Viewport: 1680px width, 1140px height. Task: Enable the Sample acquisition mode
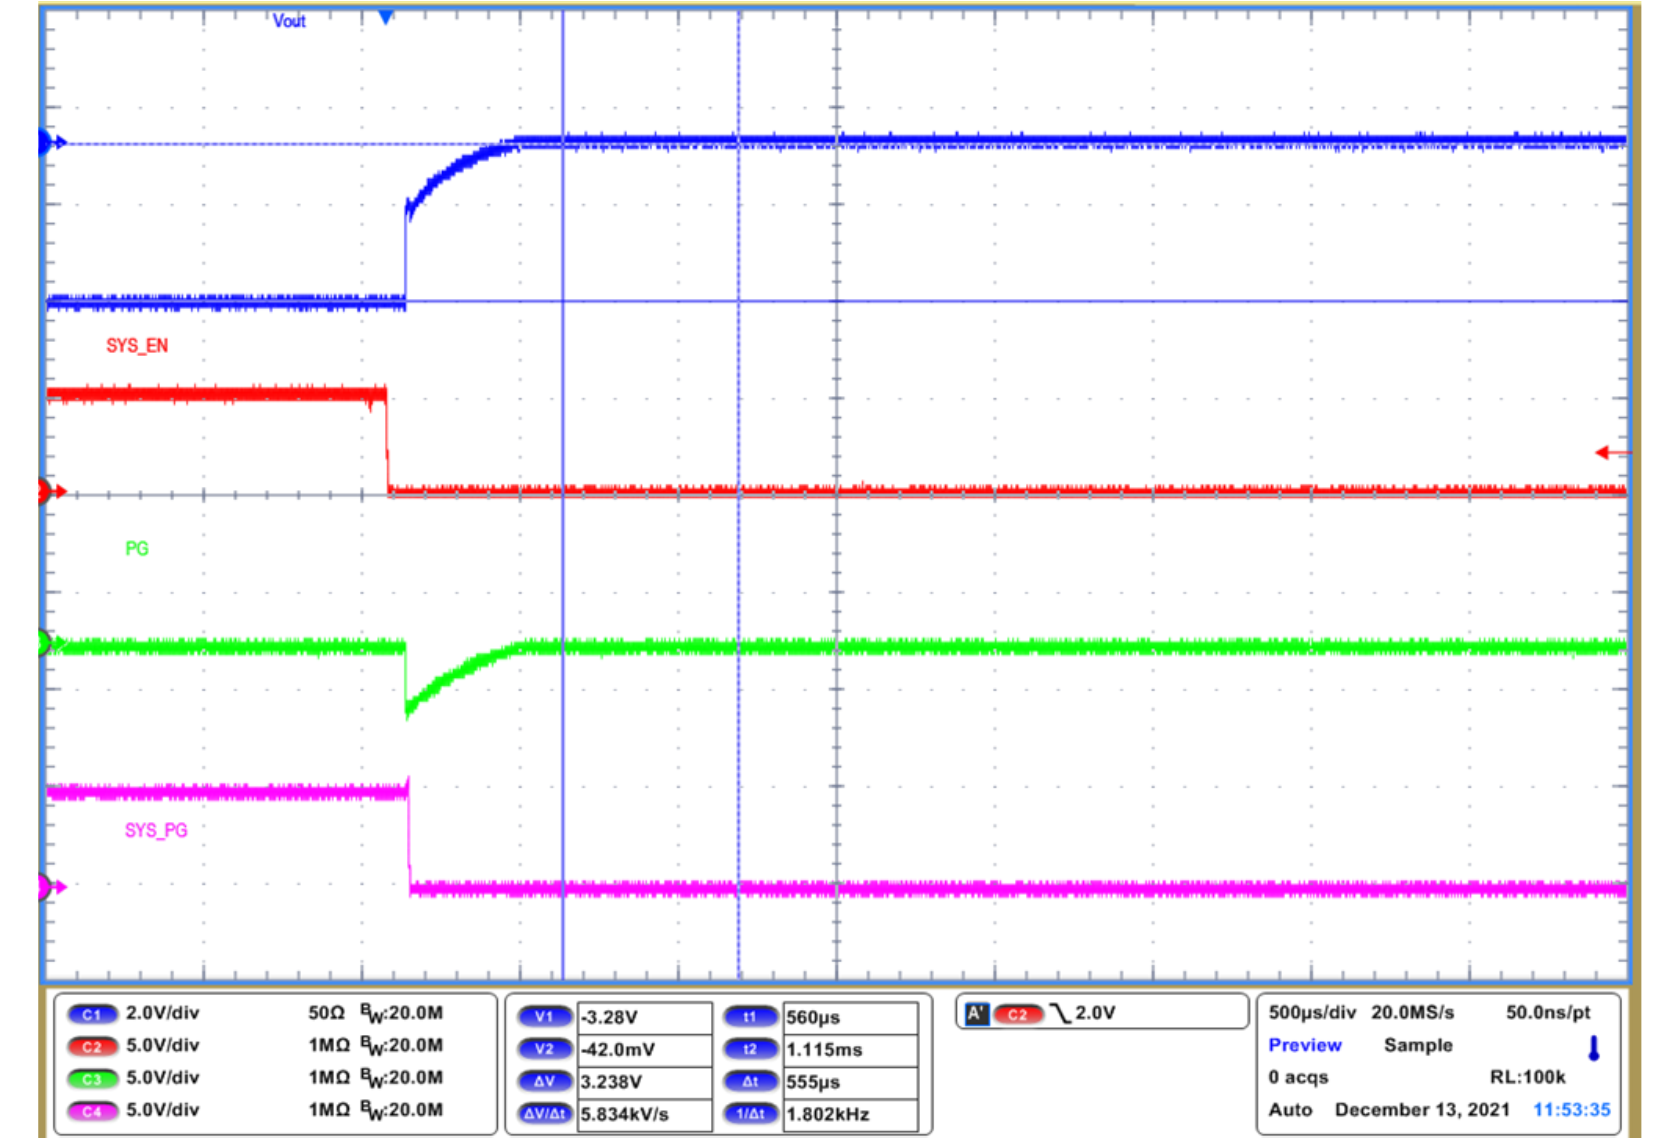pos(1418,1045)
